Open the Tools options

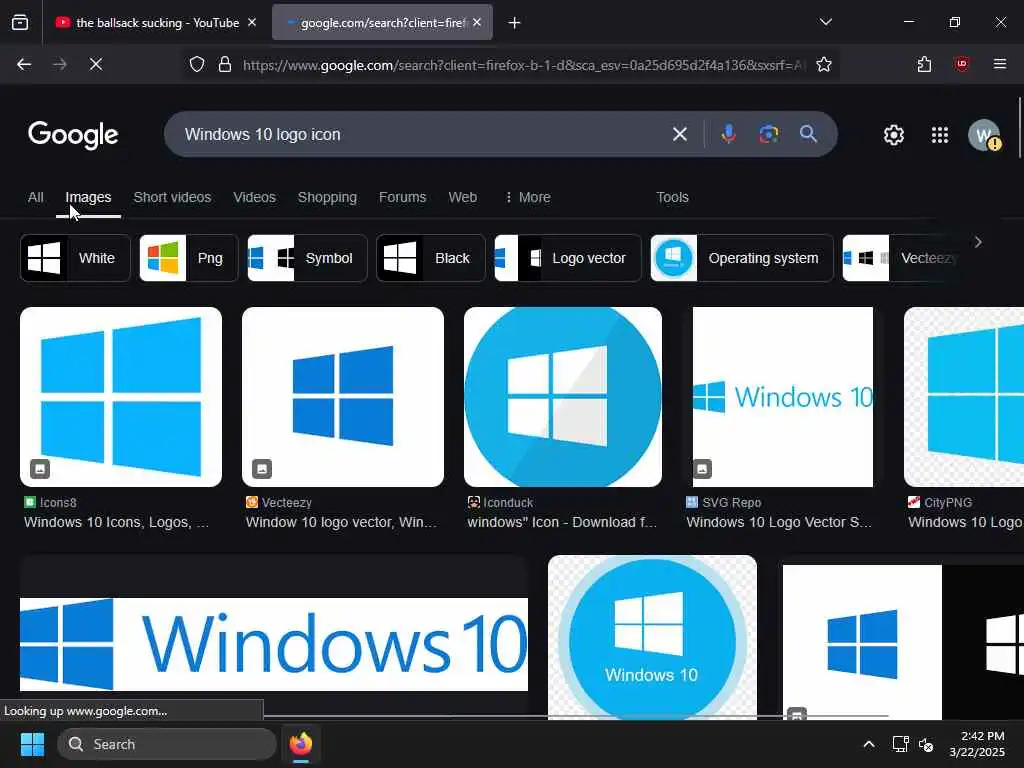672,197
